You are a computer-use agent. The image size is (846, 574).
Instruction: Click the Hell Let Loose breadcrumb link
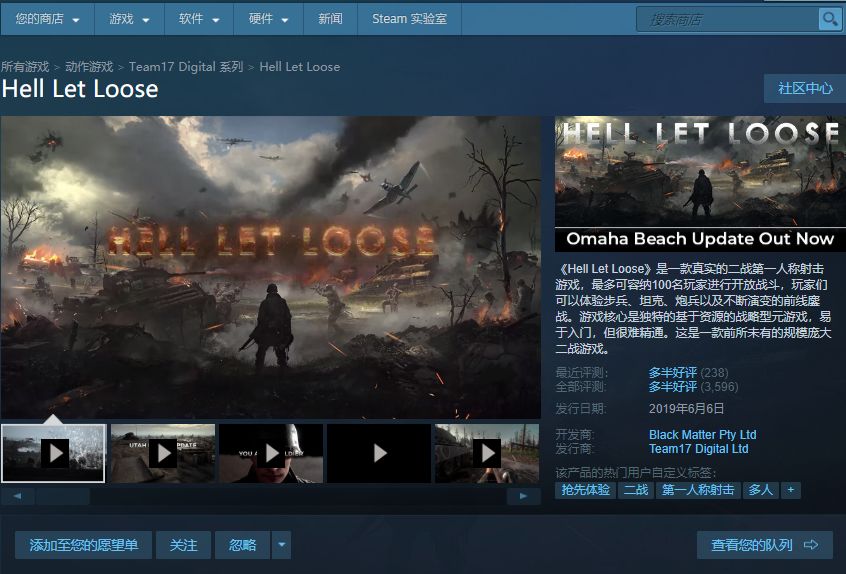coord(299,67)
